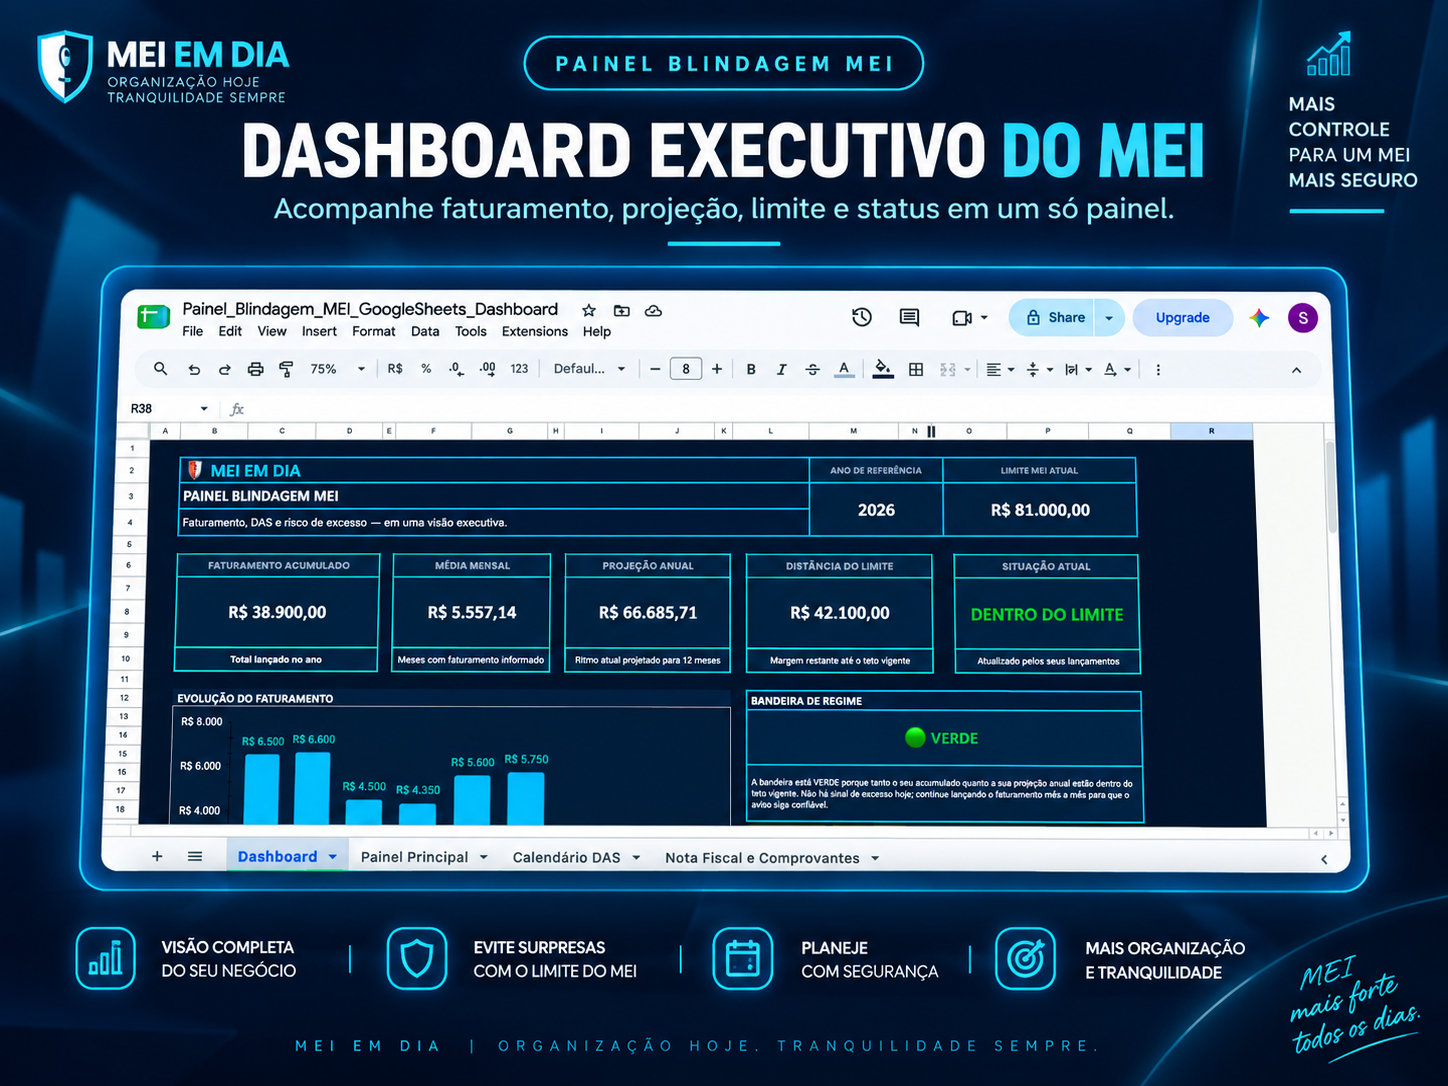Image resolution: width=1448 pixels, height=1086 pixels.
Task: Click the font size field
Action: (686, 369)
